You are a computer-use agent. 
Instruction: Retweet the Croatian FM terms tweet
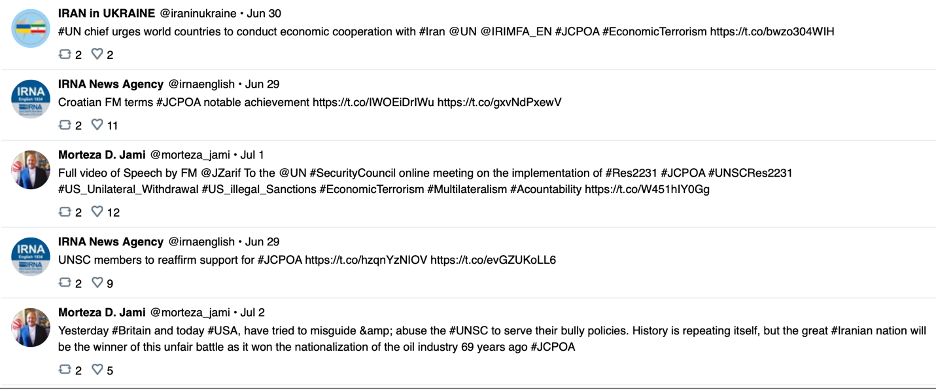click(x=64, y=125)
